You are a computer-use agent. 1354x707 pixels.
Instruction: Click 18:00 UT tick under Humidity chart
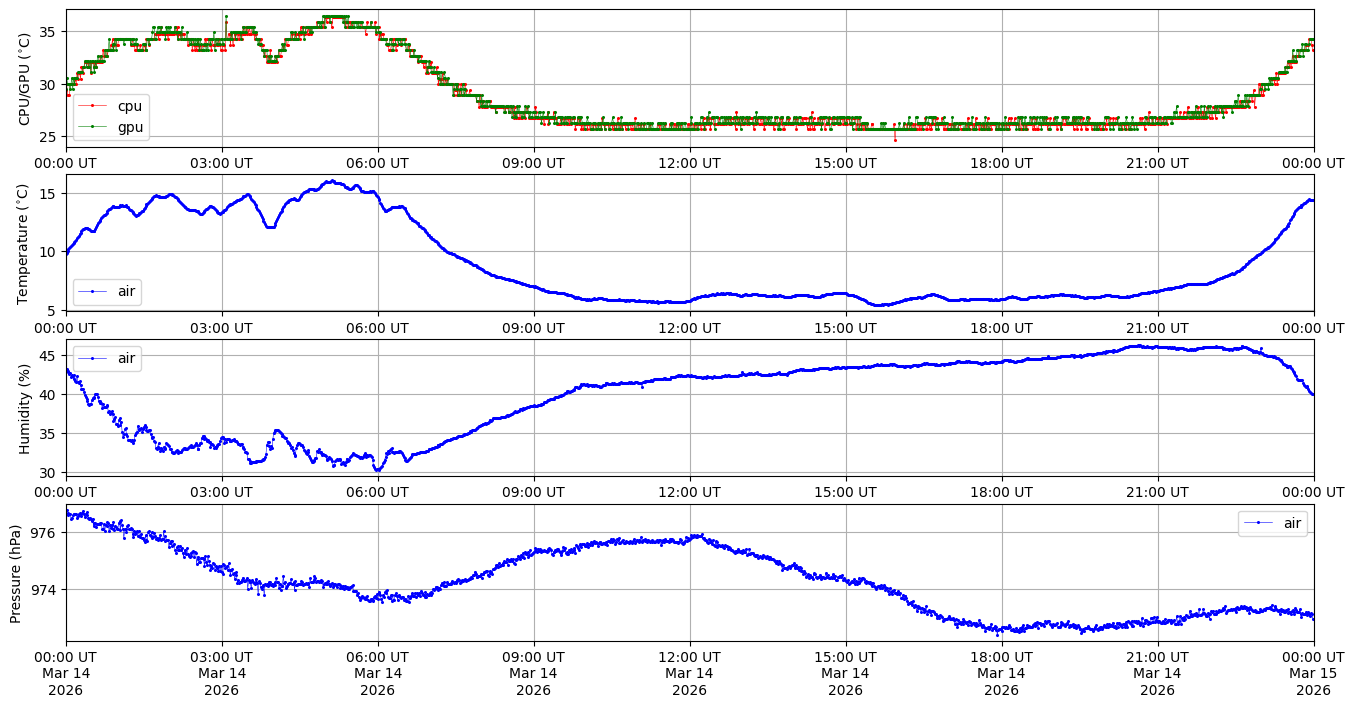coord(1001,492)
